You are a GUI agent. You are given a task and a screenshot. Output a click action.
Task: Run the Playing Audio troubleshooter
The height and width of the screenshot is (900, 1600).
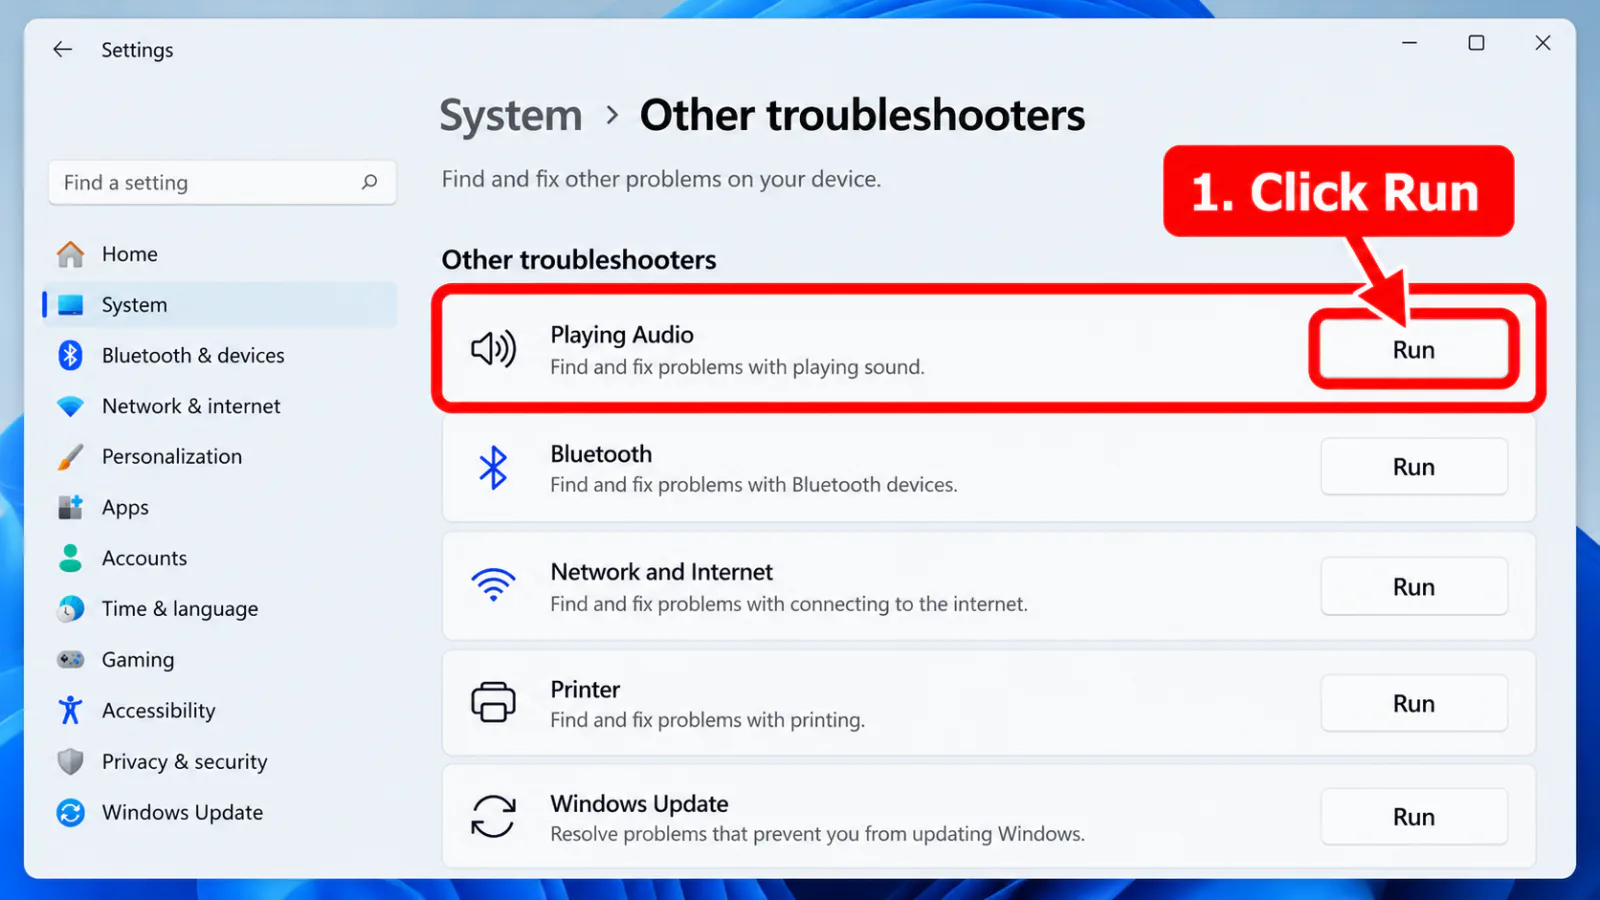point(1413,350)
